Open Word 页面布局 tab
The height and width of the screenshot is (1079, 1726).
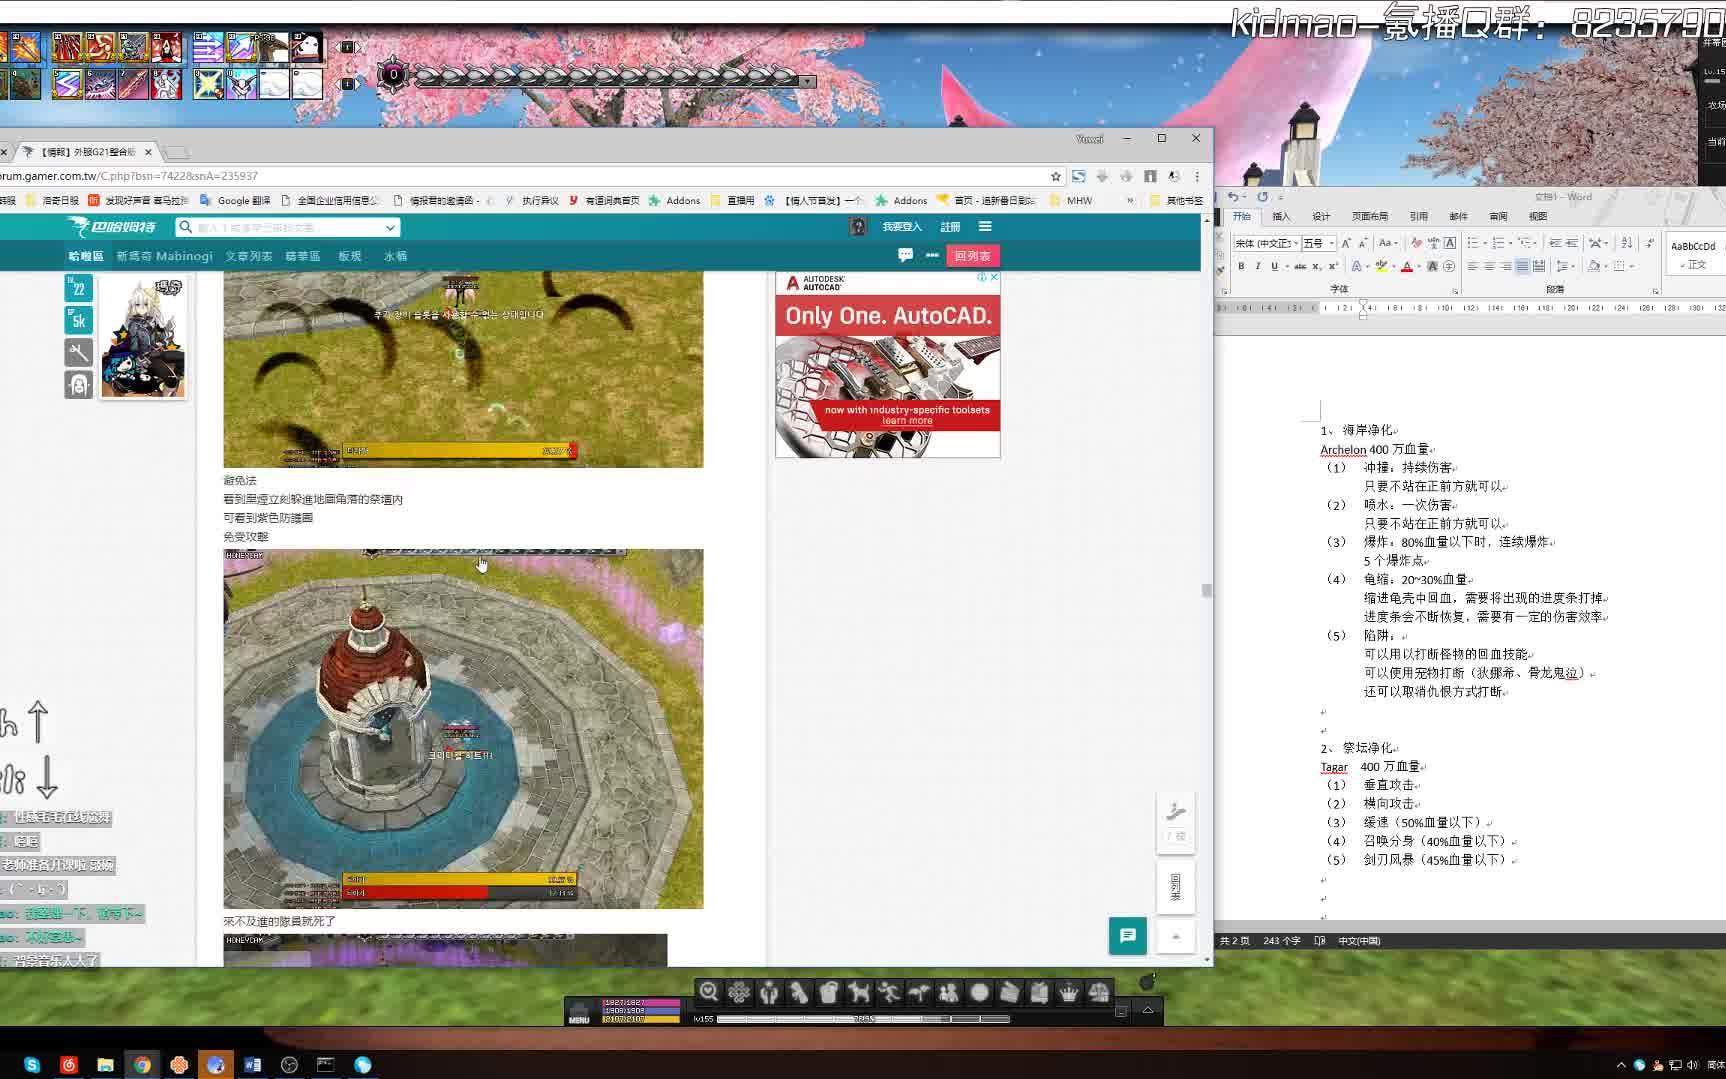point(1369,216)
